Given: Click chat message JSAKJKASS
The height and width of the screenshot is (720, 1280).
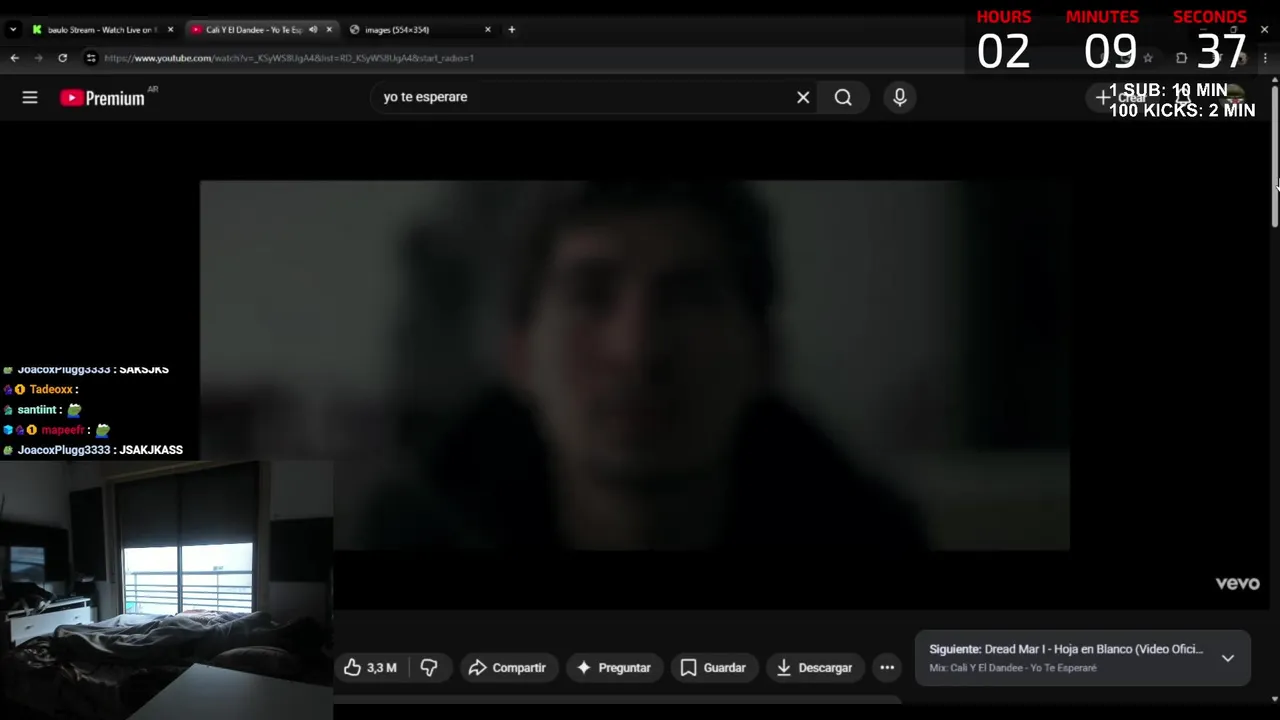Looking at the screenshot, I should pyautogui.click(x=151, y=450).
